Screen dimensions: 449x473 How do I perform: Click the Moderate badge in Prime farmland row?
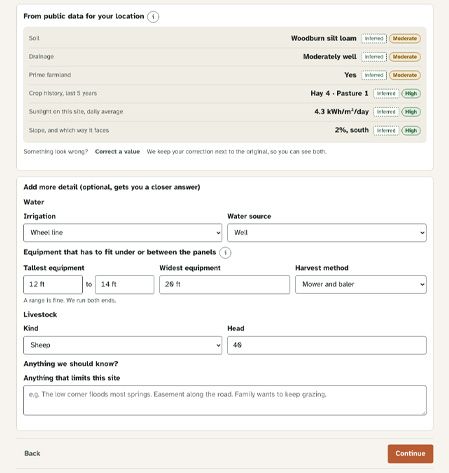[x=405, y=75]
